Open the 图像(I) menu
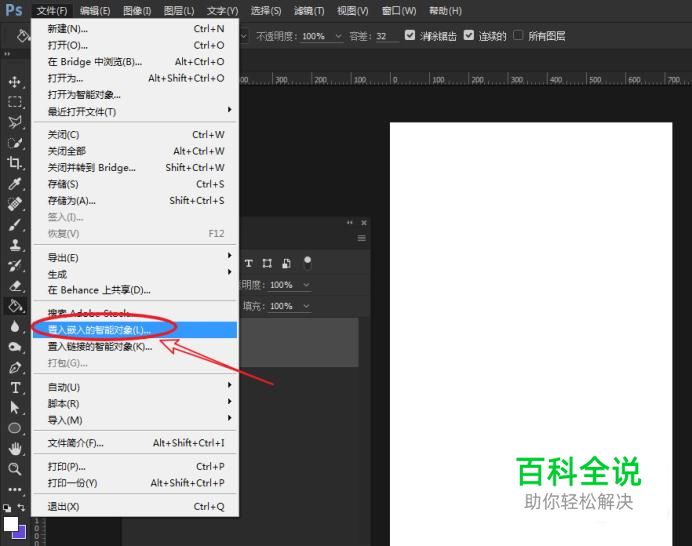This screenshot has width=692, height=546. [x=137, y=11]
